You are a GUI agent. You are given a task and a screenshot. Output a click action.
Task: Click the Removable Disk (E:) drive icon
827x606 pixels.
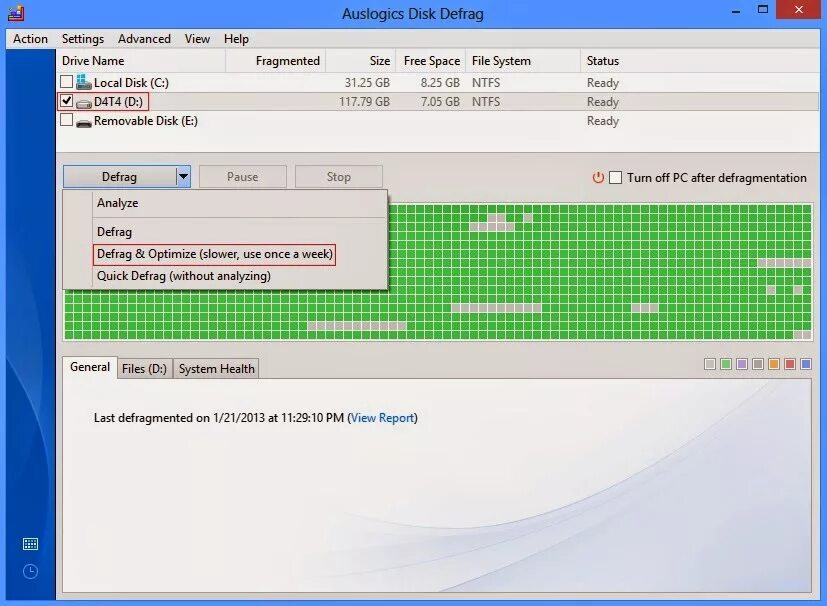coord(84,122)
